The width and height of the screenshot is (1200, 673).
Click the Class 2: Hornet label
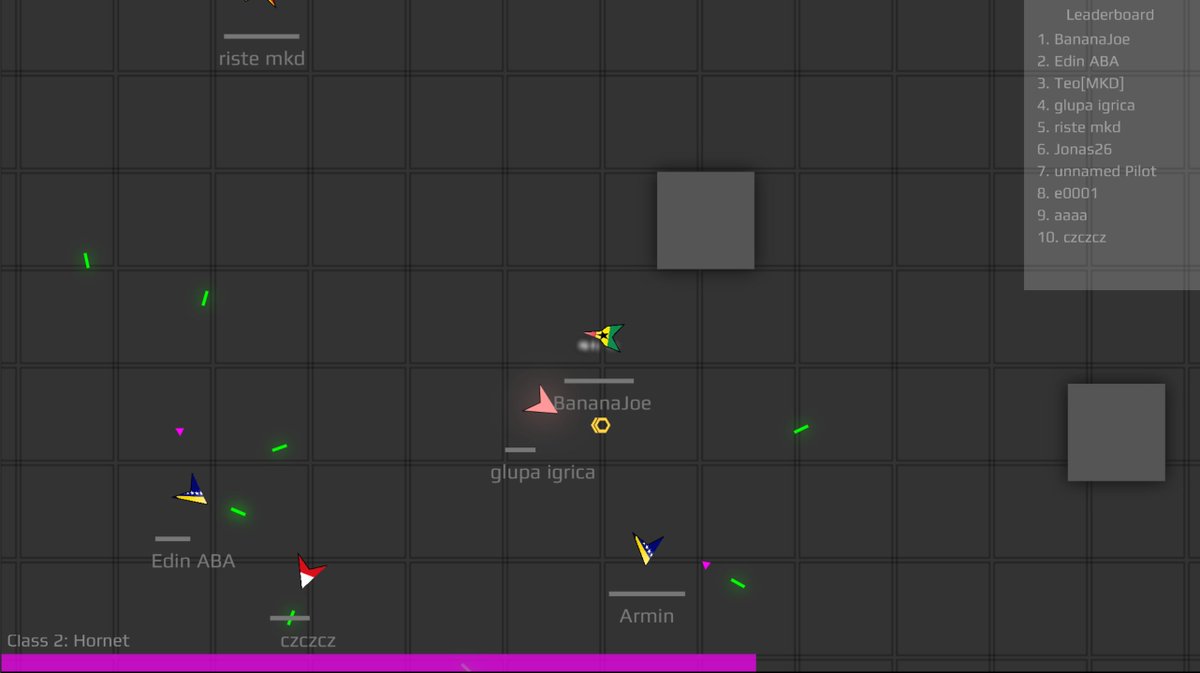coord(66,640)
